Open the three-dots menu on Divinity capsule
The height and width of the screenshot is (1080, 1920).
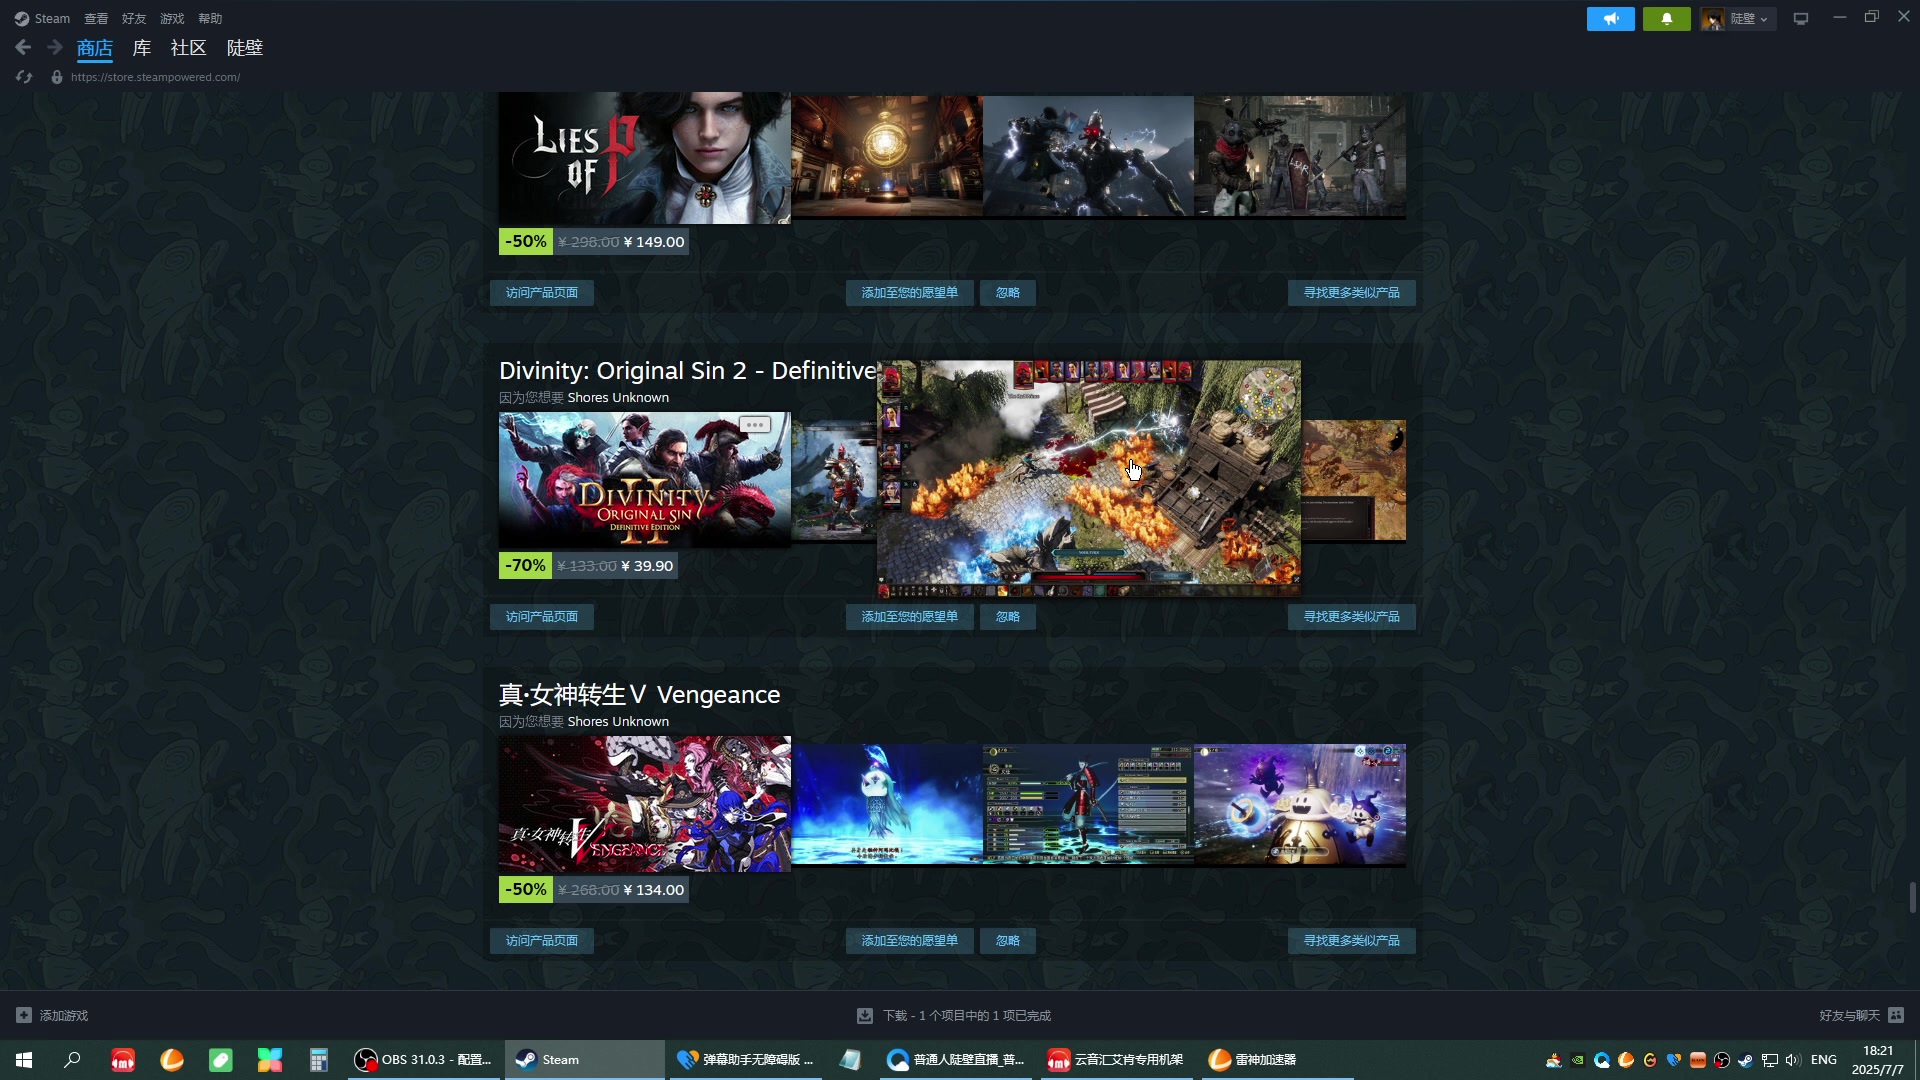(755, 425)
